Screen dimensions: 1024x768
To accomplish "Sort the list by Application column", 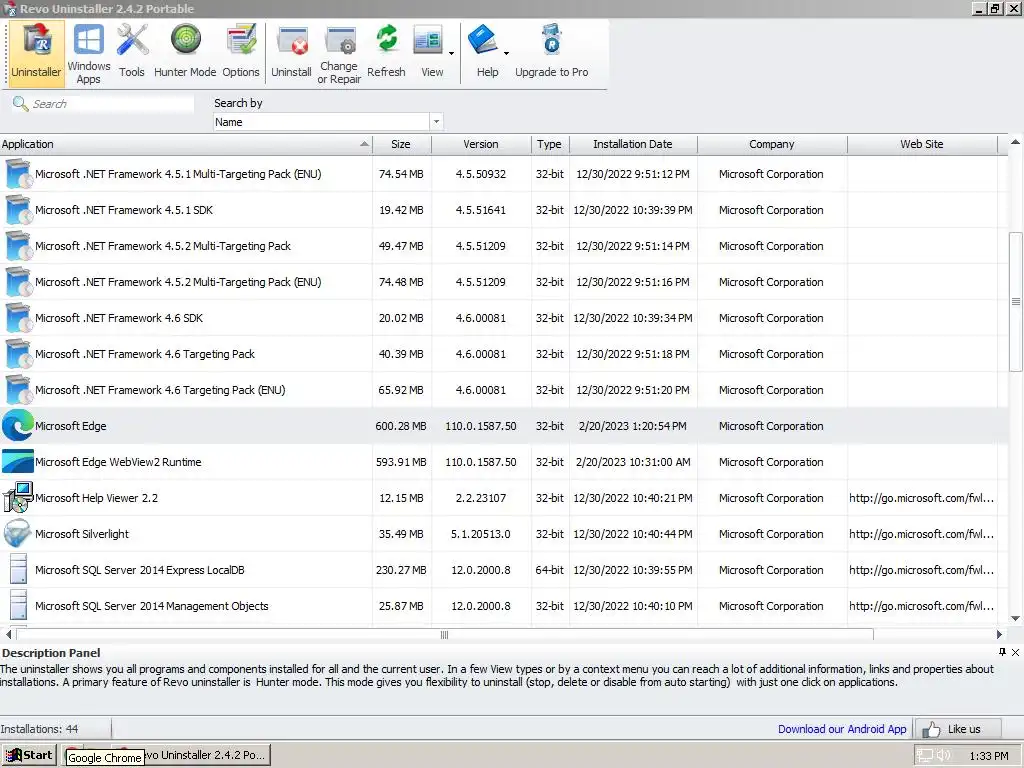I will [186, 144].
